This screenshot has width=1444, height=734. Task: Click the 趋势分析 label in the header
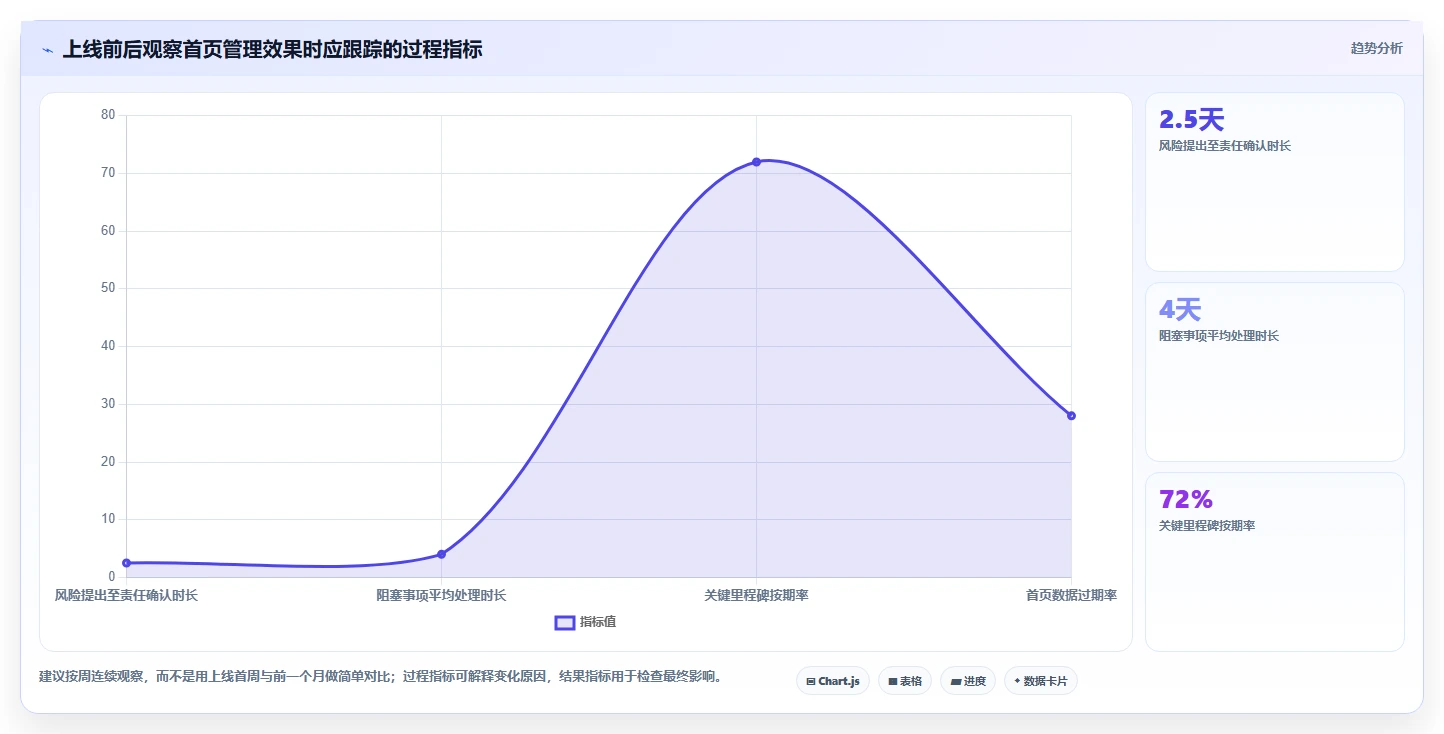(x=1376, y=48)
